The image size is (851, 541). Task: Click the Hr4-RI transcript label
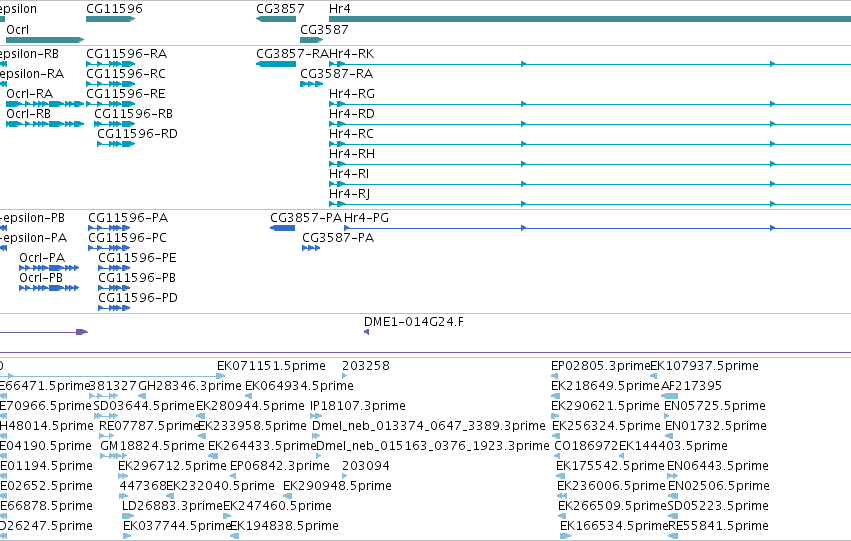click(349, 174)
